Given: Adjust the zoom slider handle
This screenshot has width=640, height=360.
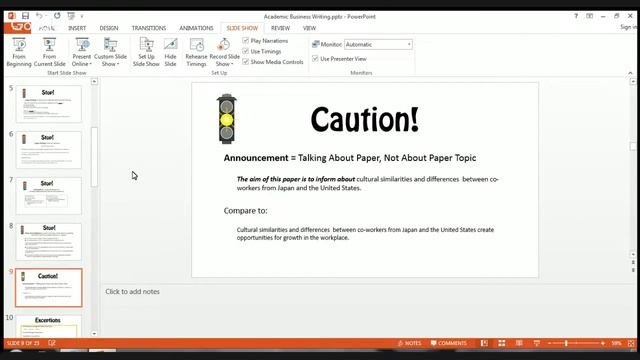Looking at the screenshot, I should pyautogui.click(x=566, y=343).
